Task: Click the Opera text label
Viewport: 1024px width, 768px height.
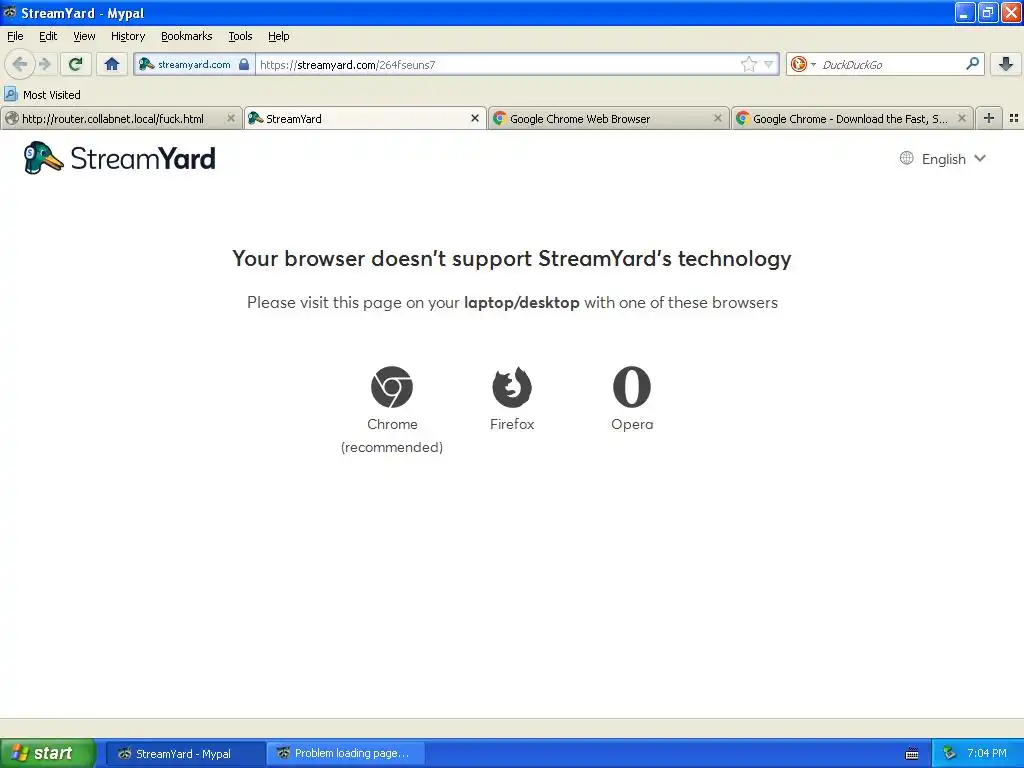Action: pyautogui.click(x=632, y=424)
